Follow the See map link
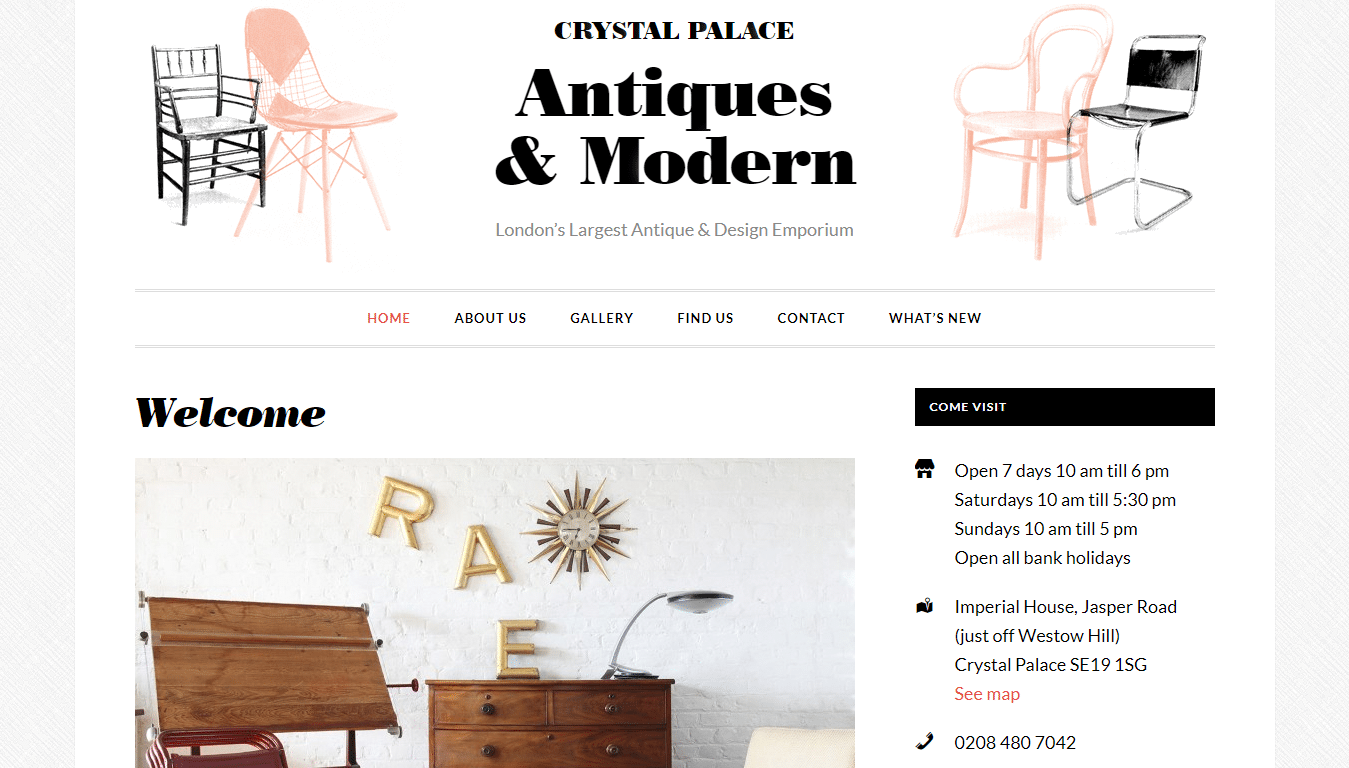This screenshot has height=768, width=1349. 987,694
